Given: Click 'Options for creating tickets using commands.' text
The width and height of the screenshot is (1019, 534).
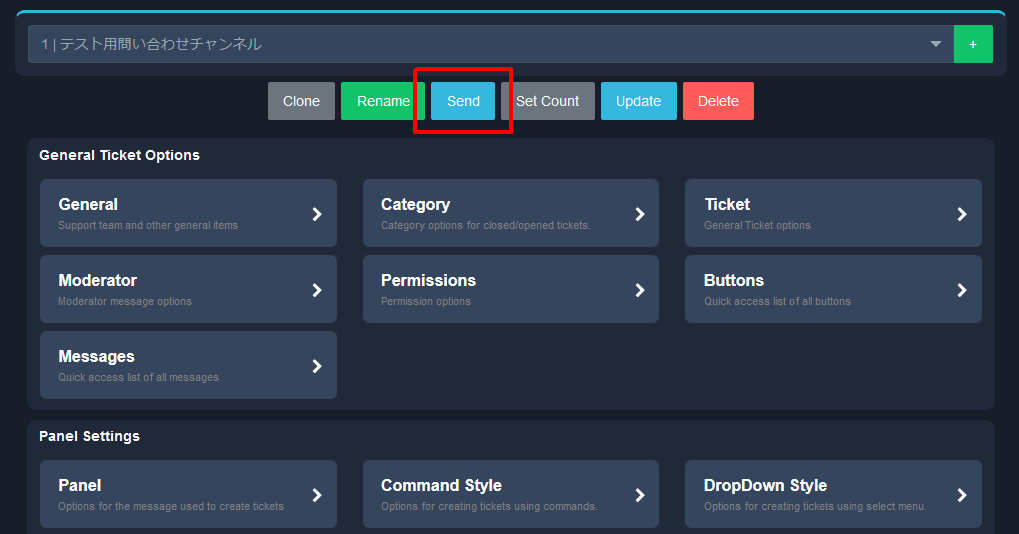Looking at the screenshot, I should (489, 506).
